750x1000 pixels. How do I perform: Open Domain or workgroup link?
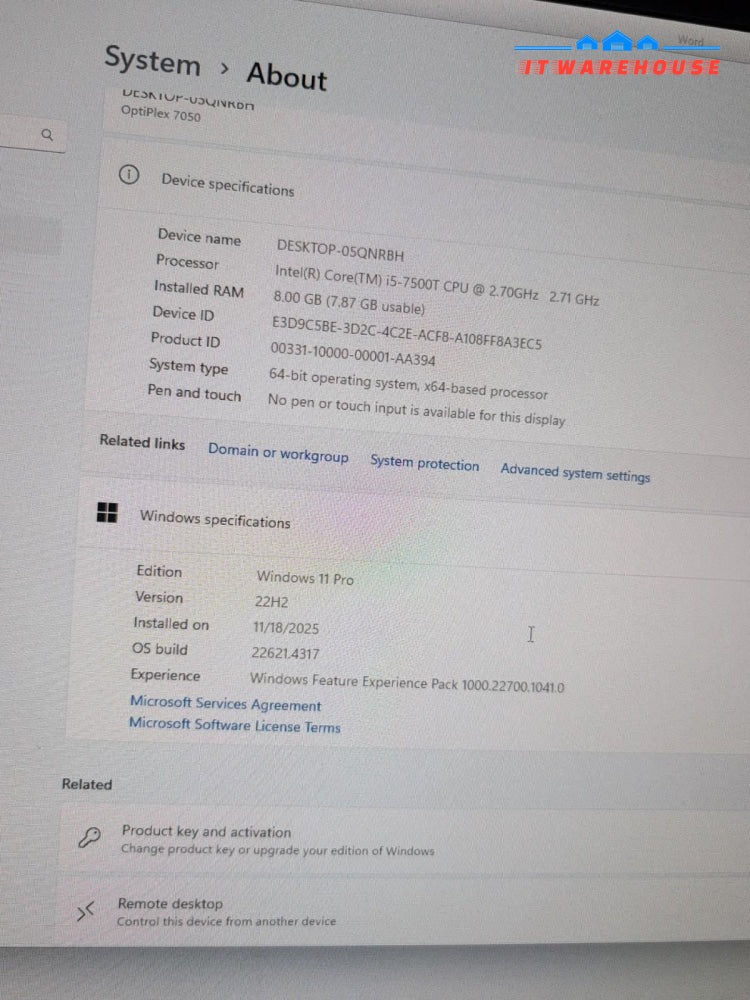tap(278, 453)
